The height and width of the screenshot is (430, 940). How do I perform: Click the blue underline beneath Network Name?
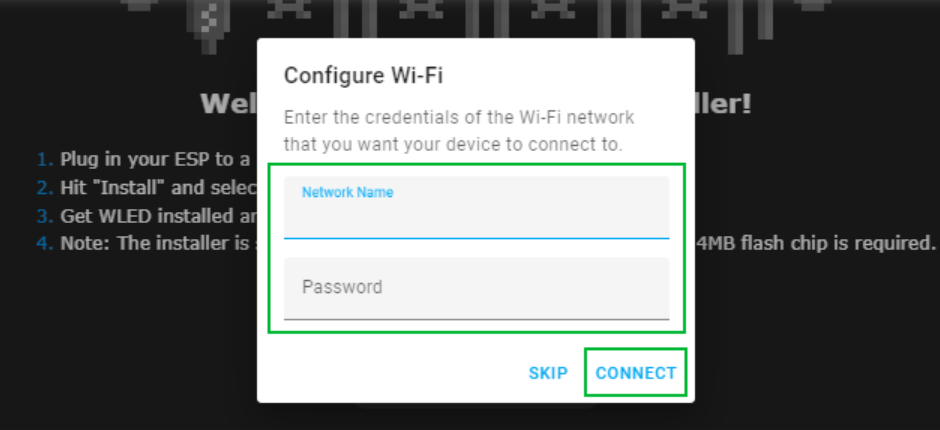(476, 238)
